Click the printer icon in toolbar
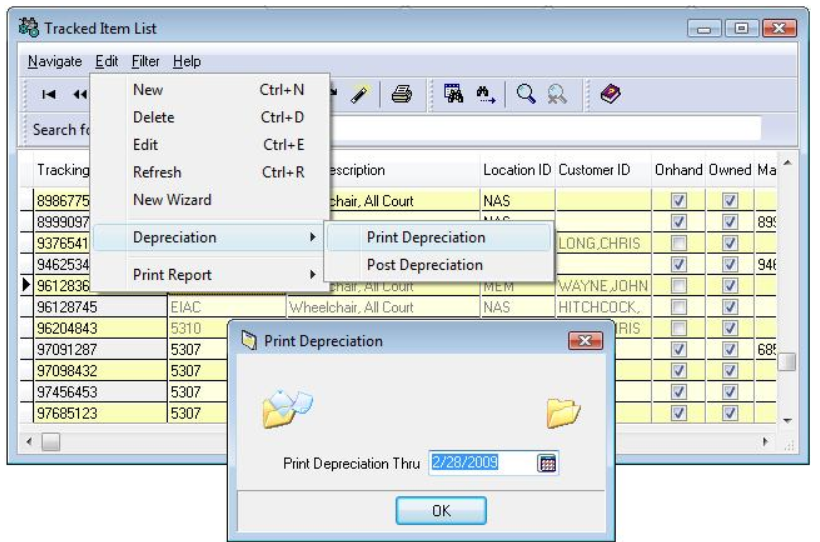Screen dimensions: 820x542 [401, 94]
